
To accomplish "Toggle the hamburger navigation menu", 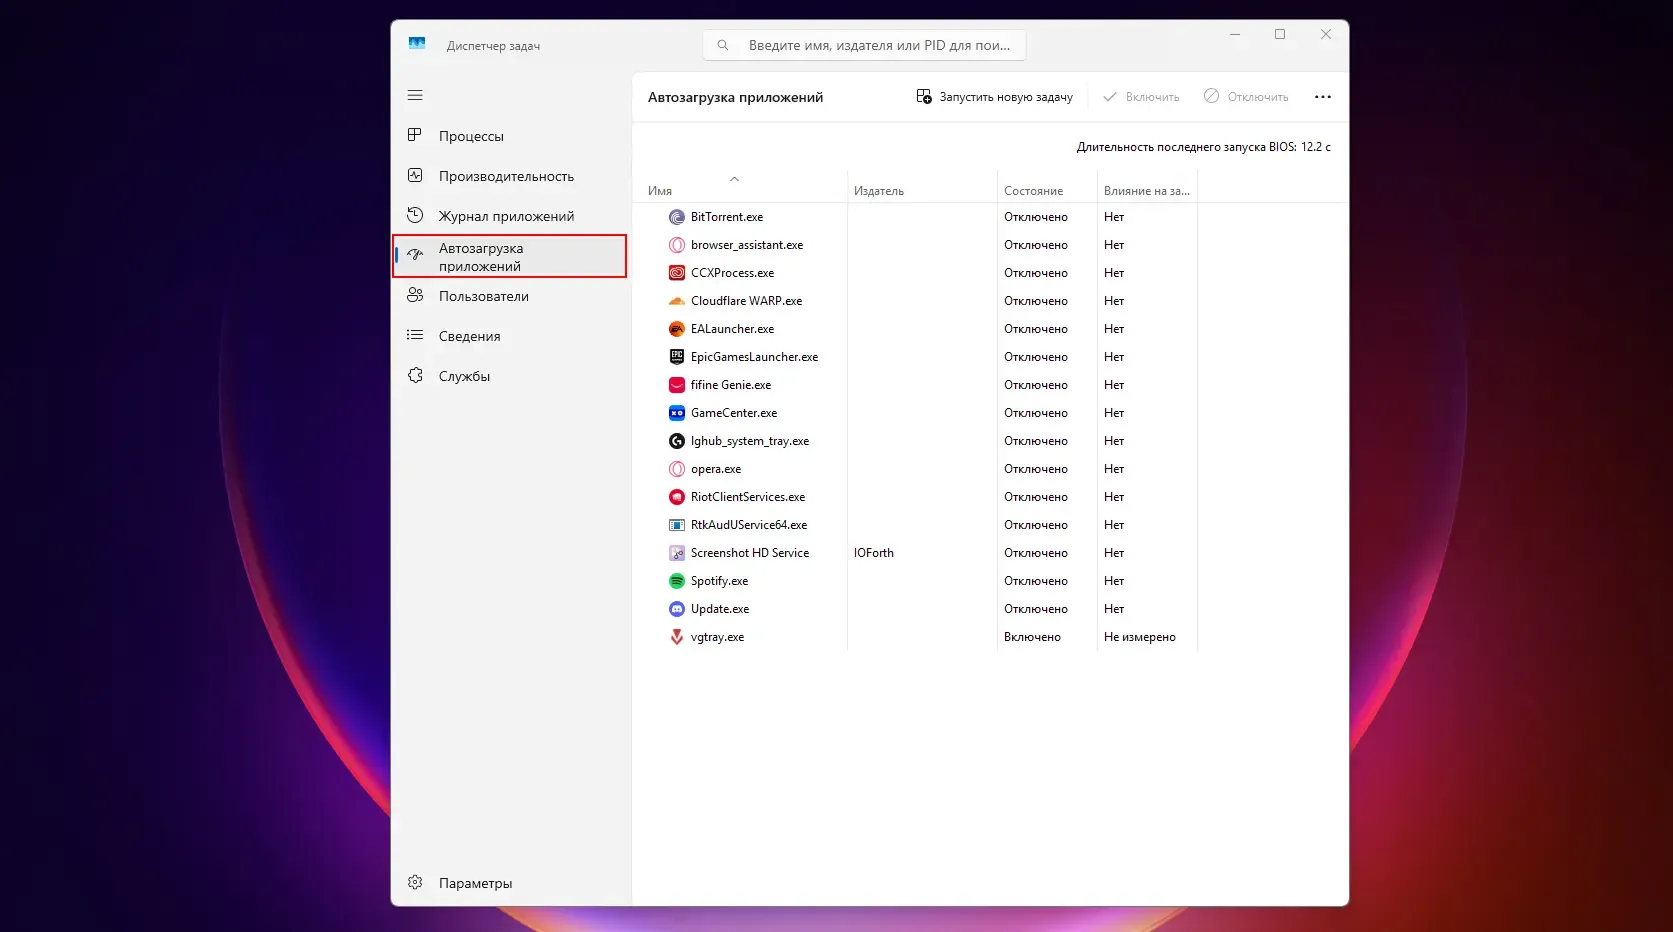I will coord(415,95).
